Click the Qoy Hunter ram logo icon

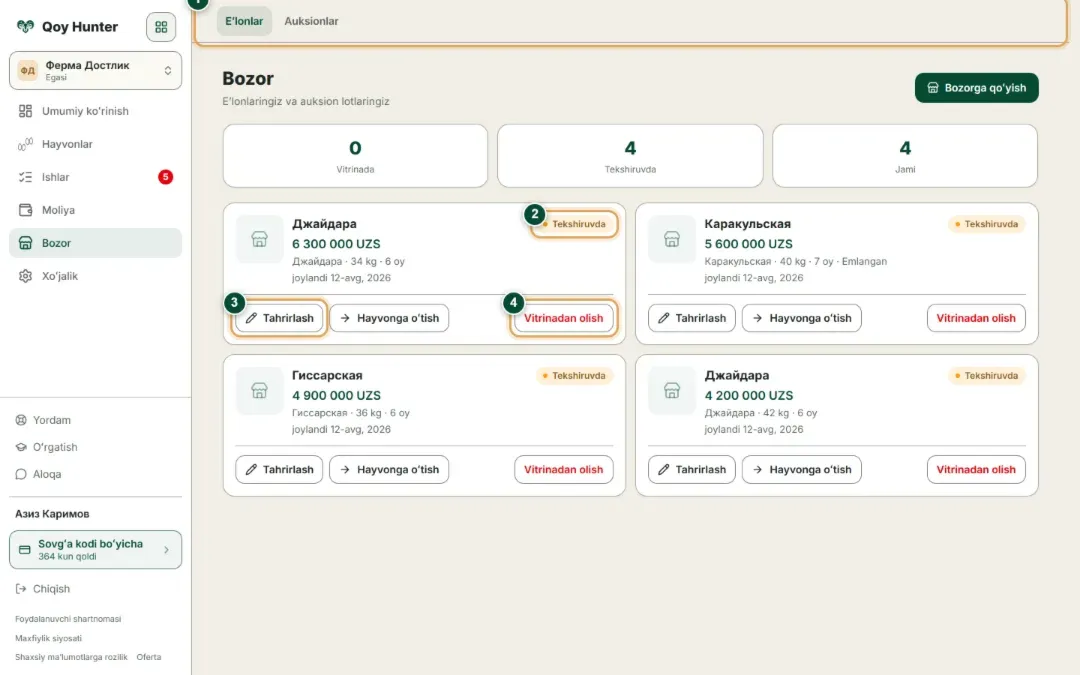click(x=25, y=27)
